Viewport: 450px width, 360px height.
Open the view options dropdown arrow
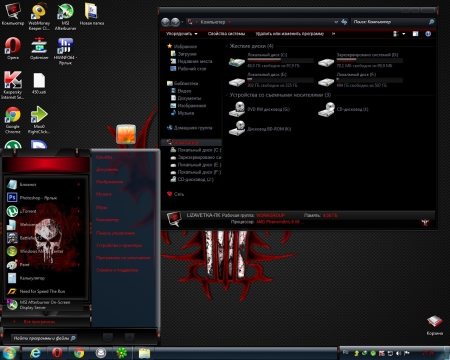click(404, 34)
